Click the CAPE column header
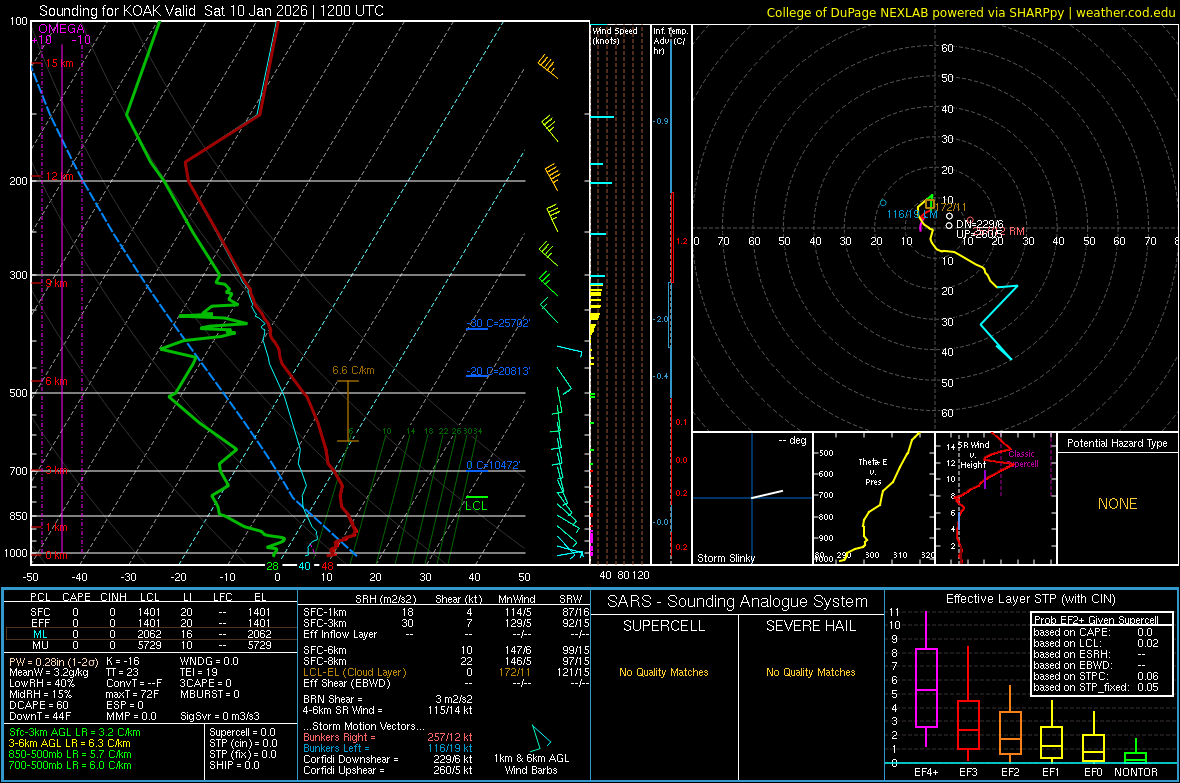 click(x=76, y=597)
